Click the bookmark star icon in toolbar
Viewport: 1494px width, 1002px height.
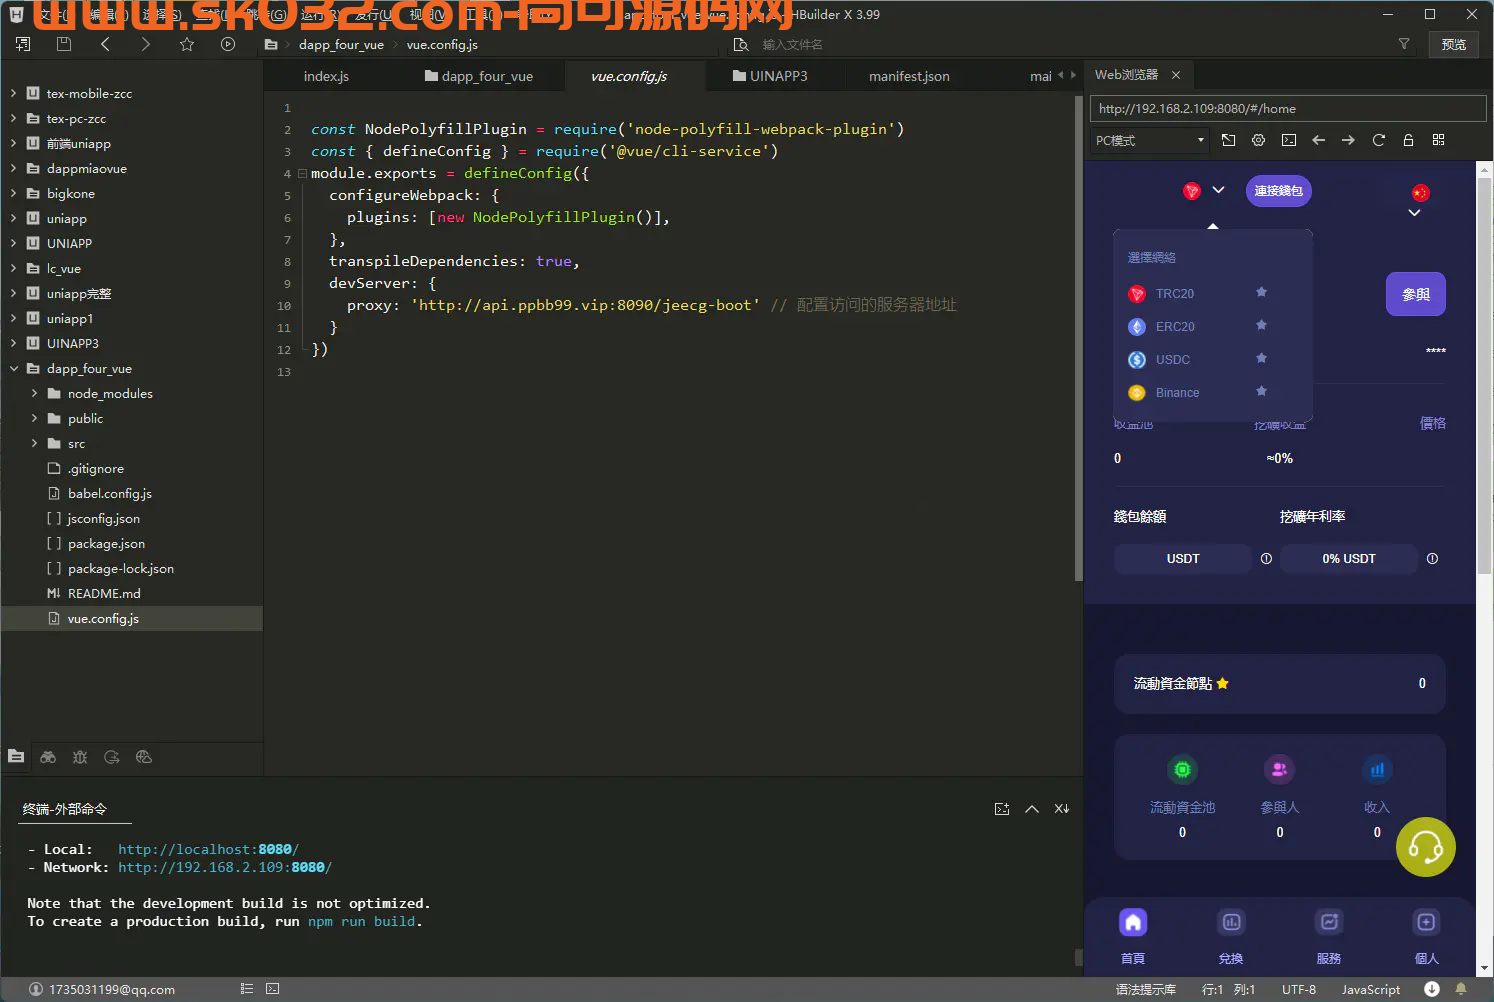187,44
